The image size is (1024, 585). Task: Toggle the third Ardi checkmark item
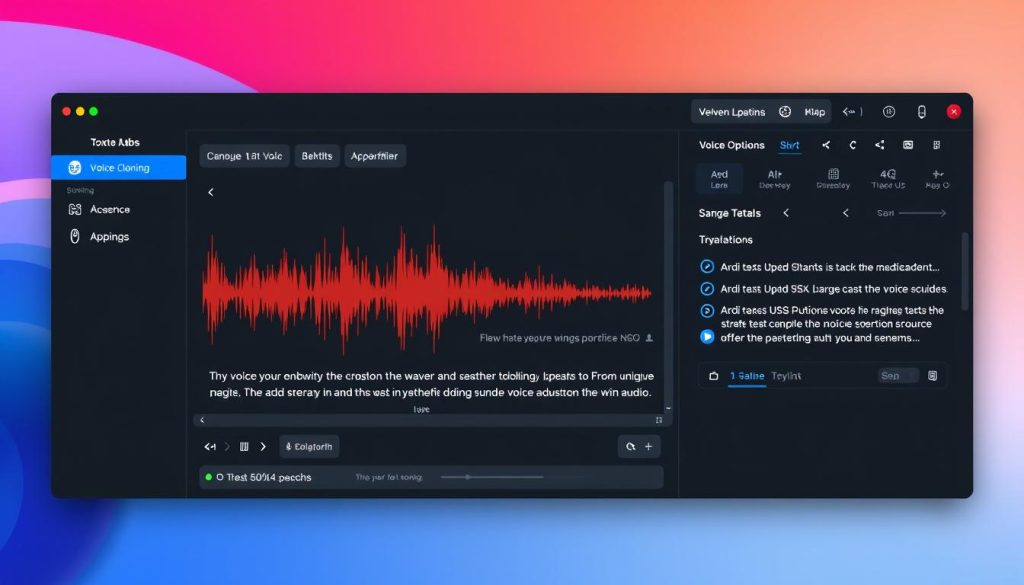click(707, 311)
